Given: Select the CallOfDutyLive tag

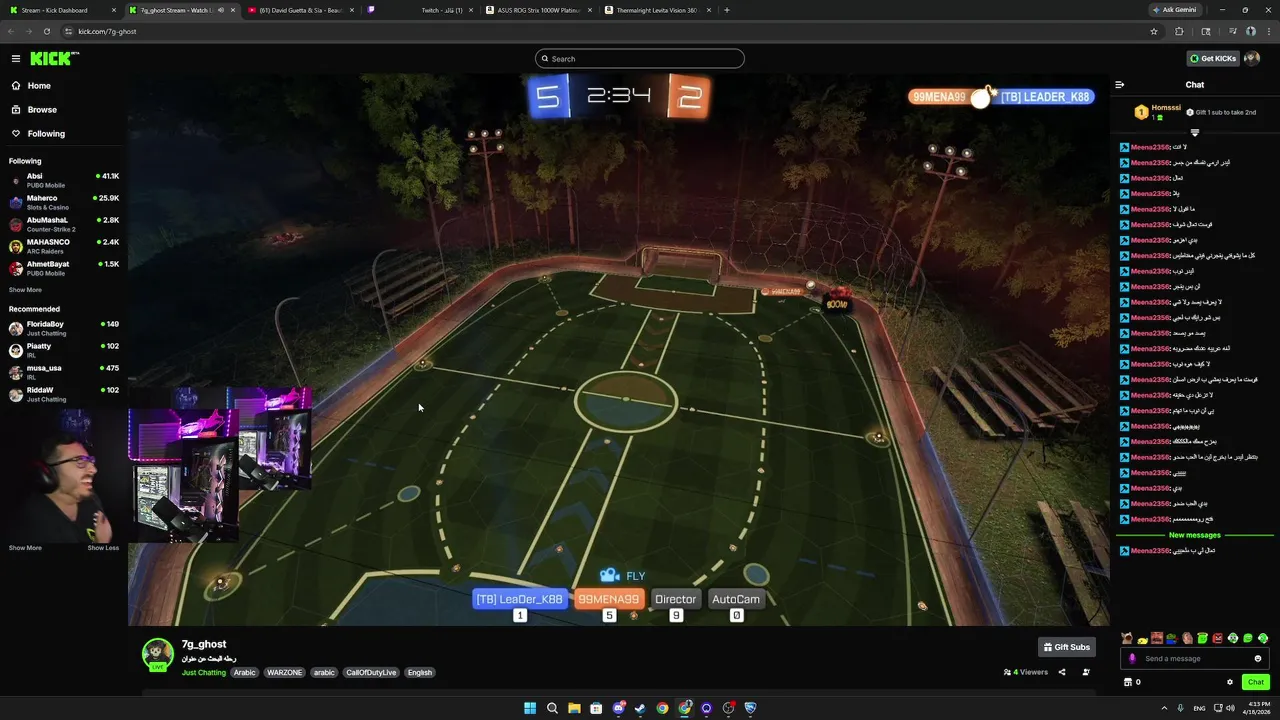Looking at the screenshot, I should point(372,673).
